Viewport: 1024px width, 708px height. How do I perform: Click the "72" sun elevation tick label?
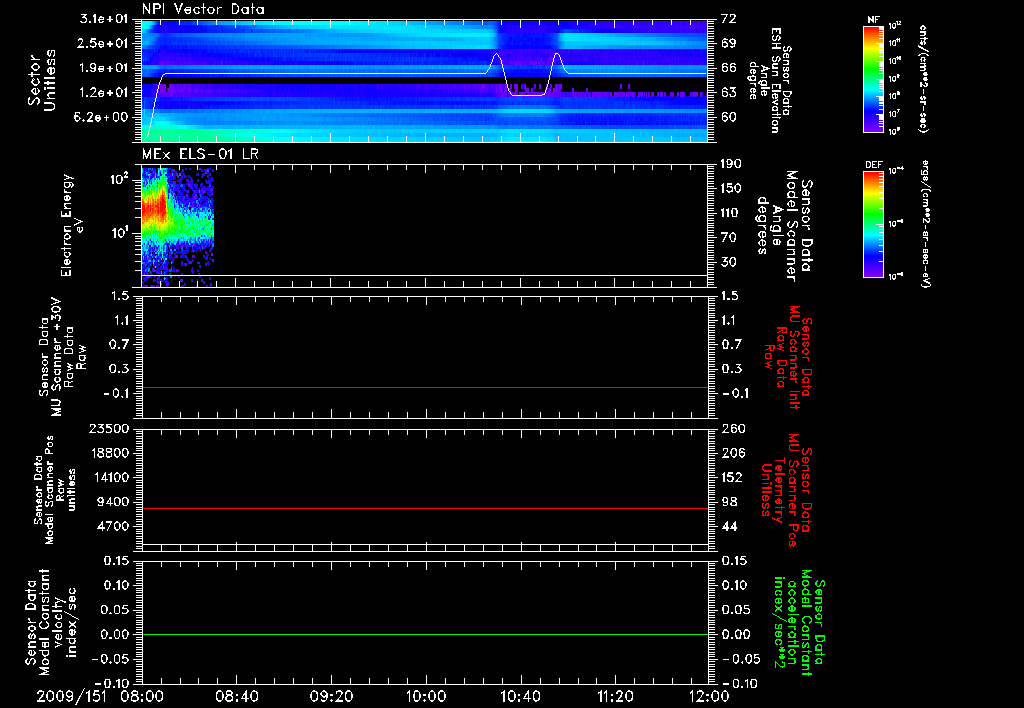coord(728,19)
